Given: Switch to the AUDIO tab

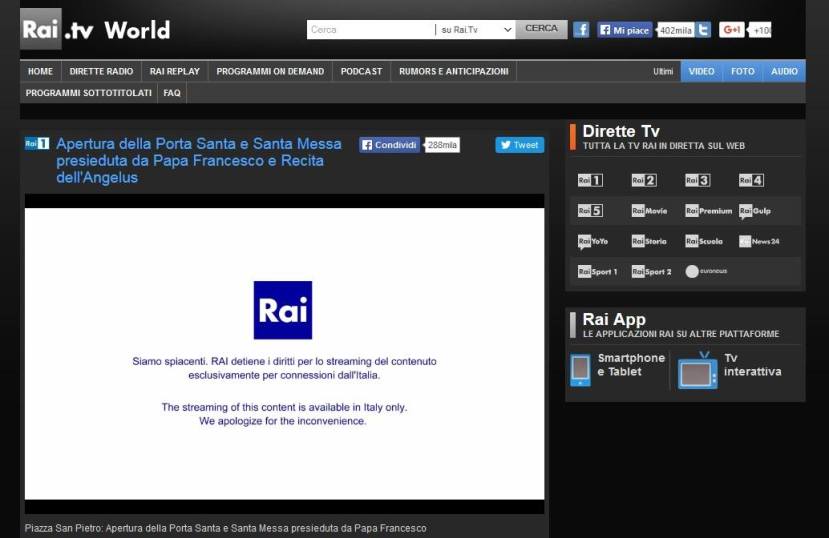Looking at the screenshot, I should (784, 72).
